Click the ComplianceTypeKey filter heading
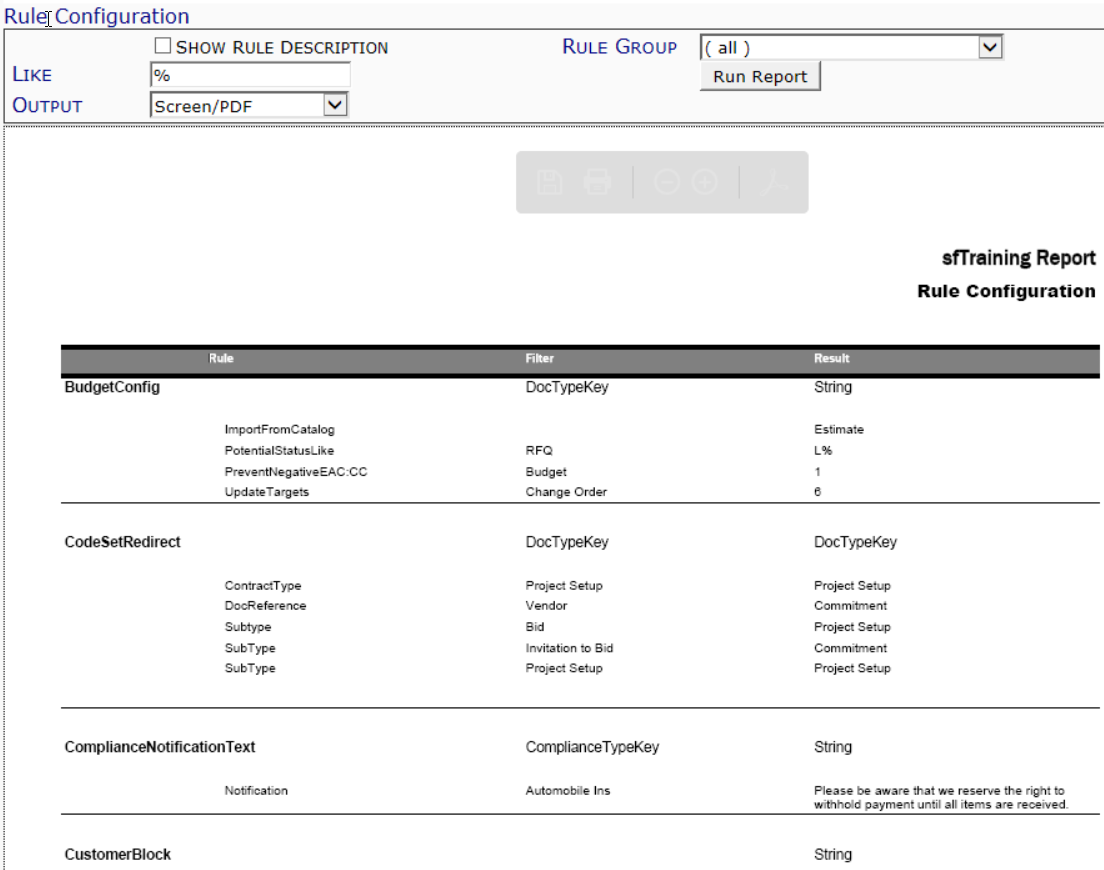1104x870 pixels. tap(592, 747)
